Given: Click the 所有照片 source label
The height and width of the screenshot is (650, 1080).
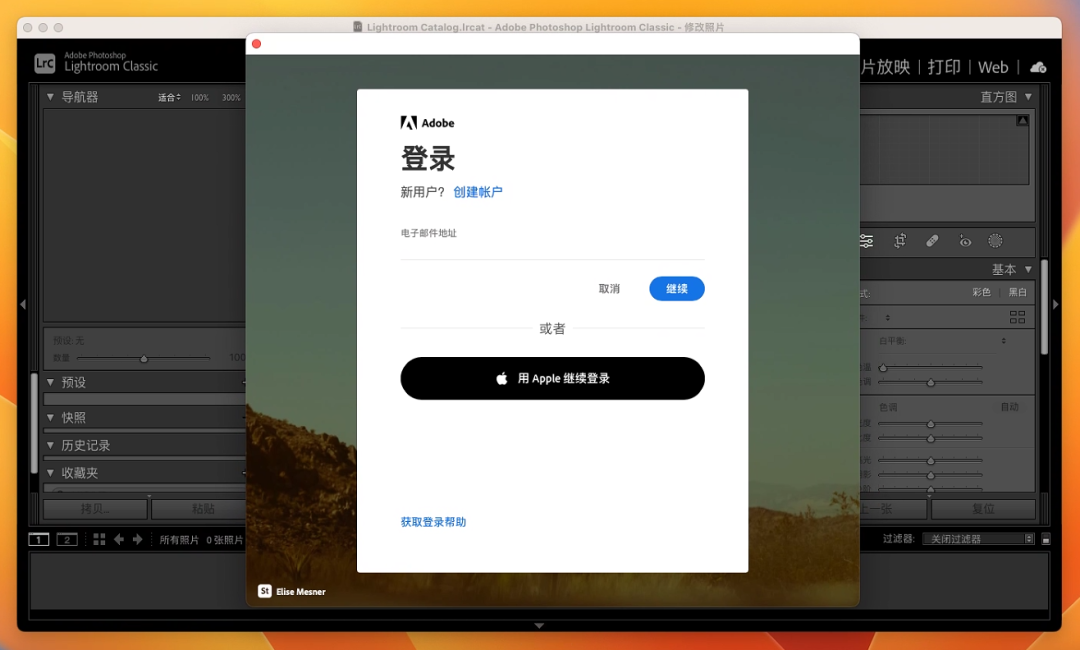Looking at the screenshot, I should point(179,540).
